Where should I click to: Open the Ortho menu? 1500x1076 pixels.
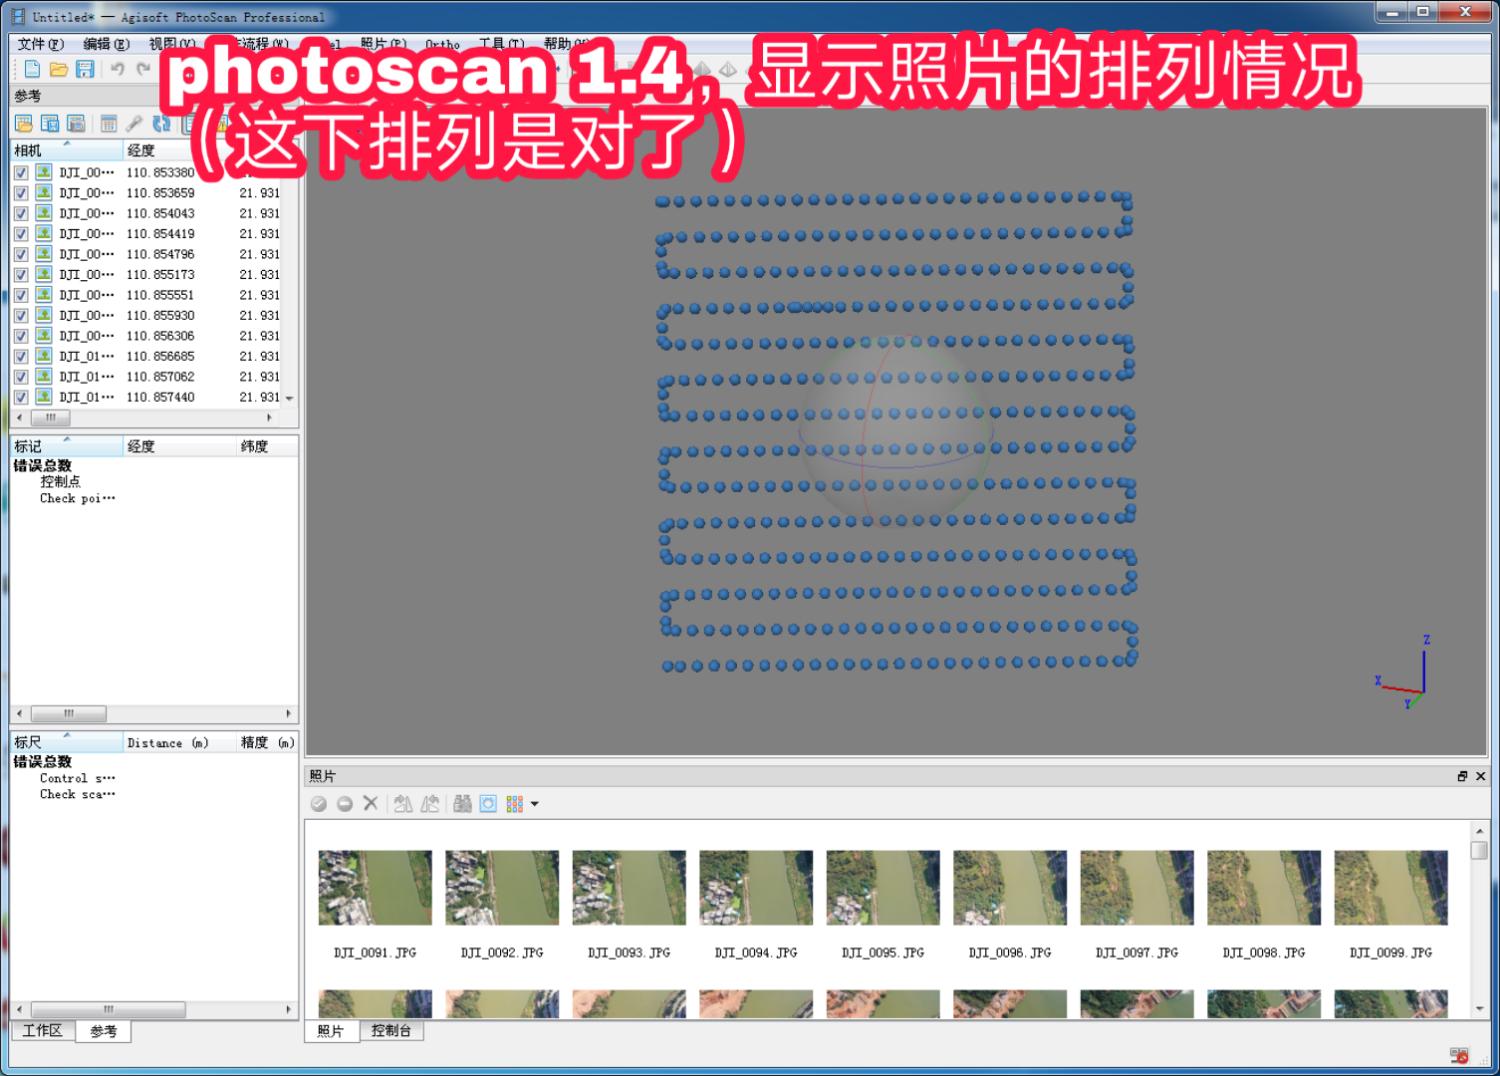(443, 44)
